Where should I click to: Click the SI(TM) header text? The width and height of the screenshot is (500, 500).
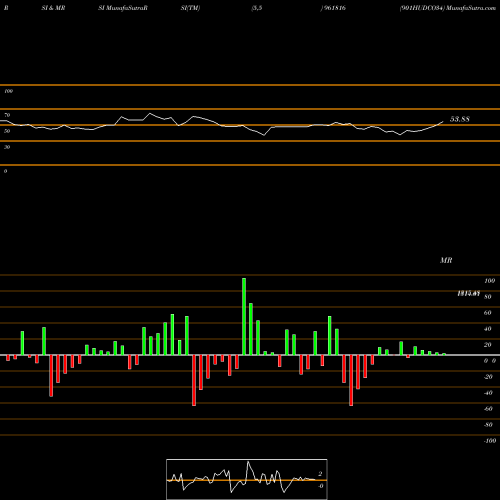pos(190,8)
